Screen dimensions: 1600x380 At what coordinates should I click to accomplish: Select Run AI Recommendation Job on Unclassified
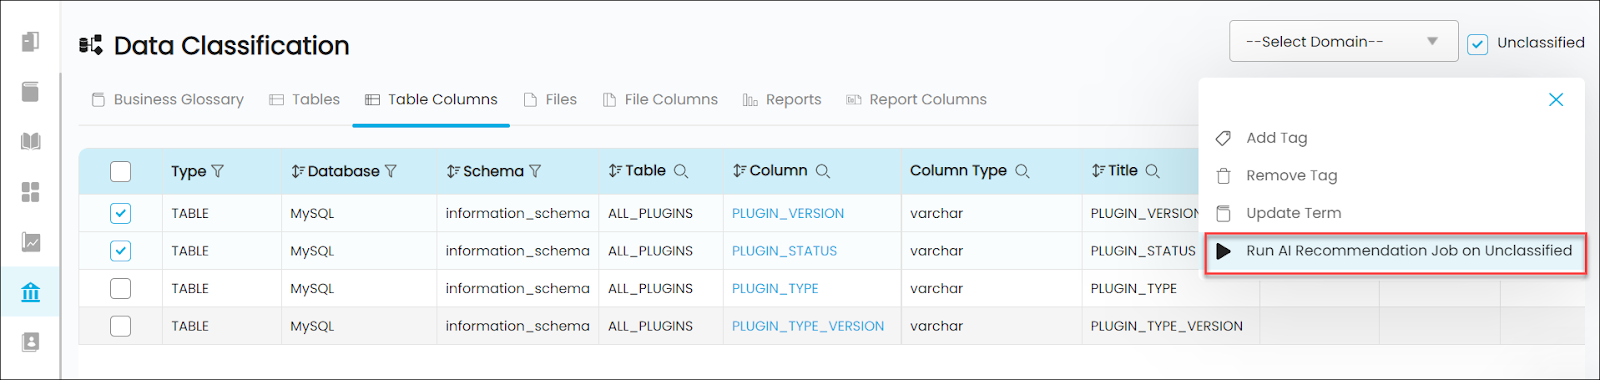coord(1396,251)
